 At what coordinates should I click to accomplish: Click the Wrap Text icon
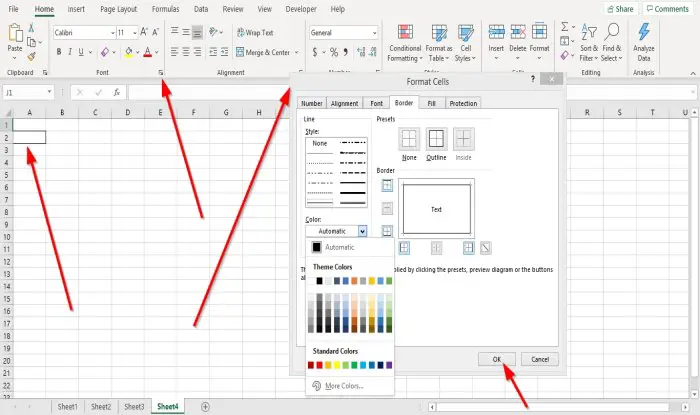[x=241, y=33]
